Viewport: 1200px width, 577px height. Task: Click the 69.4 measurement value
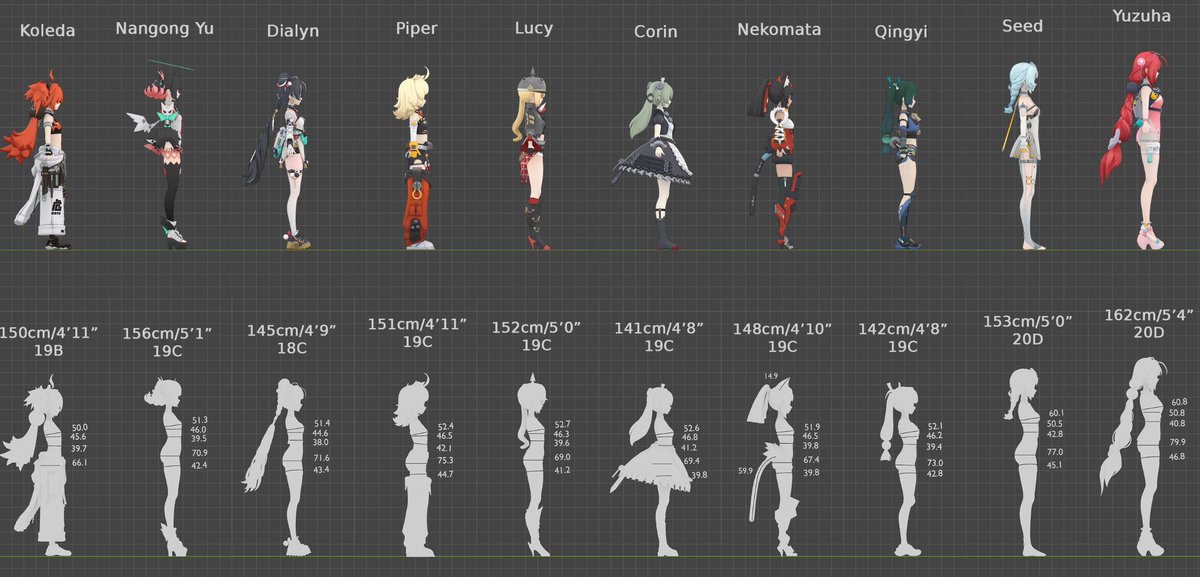tap(691, 461)
